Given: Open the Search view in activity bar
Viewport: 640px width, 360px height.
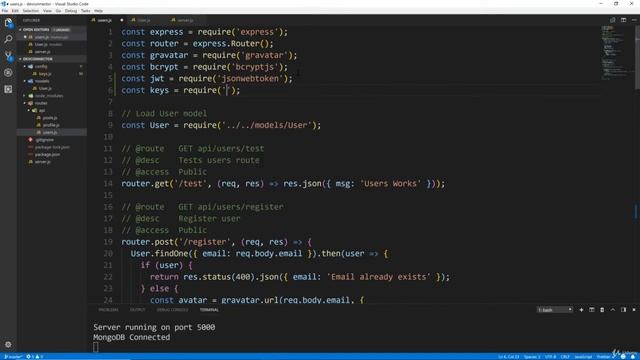Looking at the screenshot, I should point(8,39).
